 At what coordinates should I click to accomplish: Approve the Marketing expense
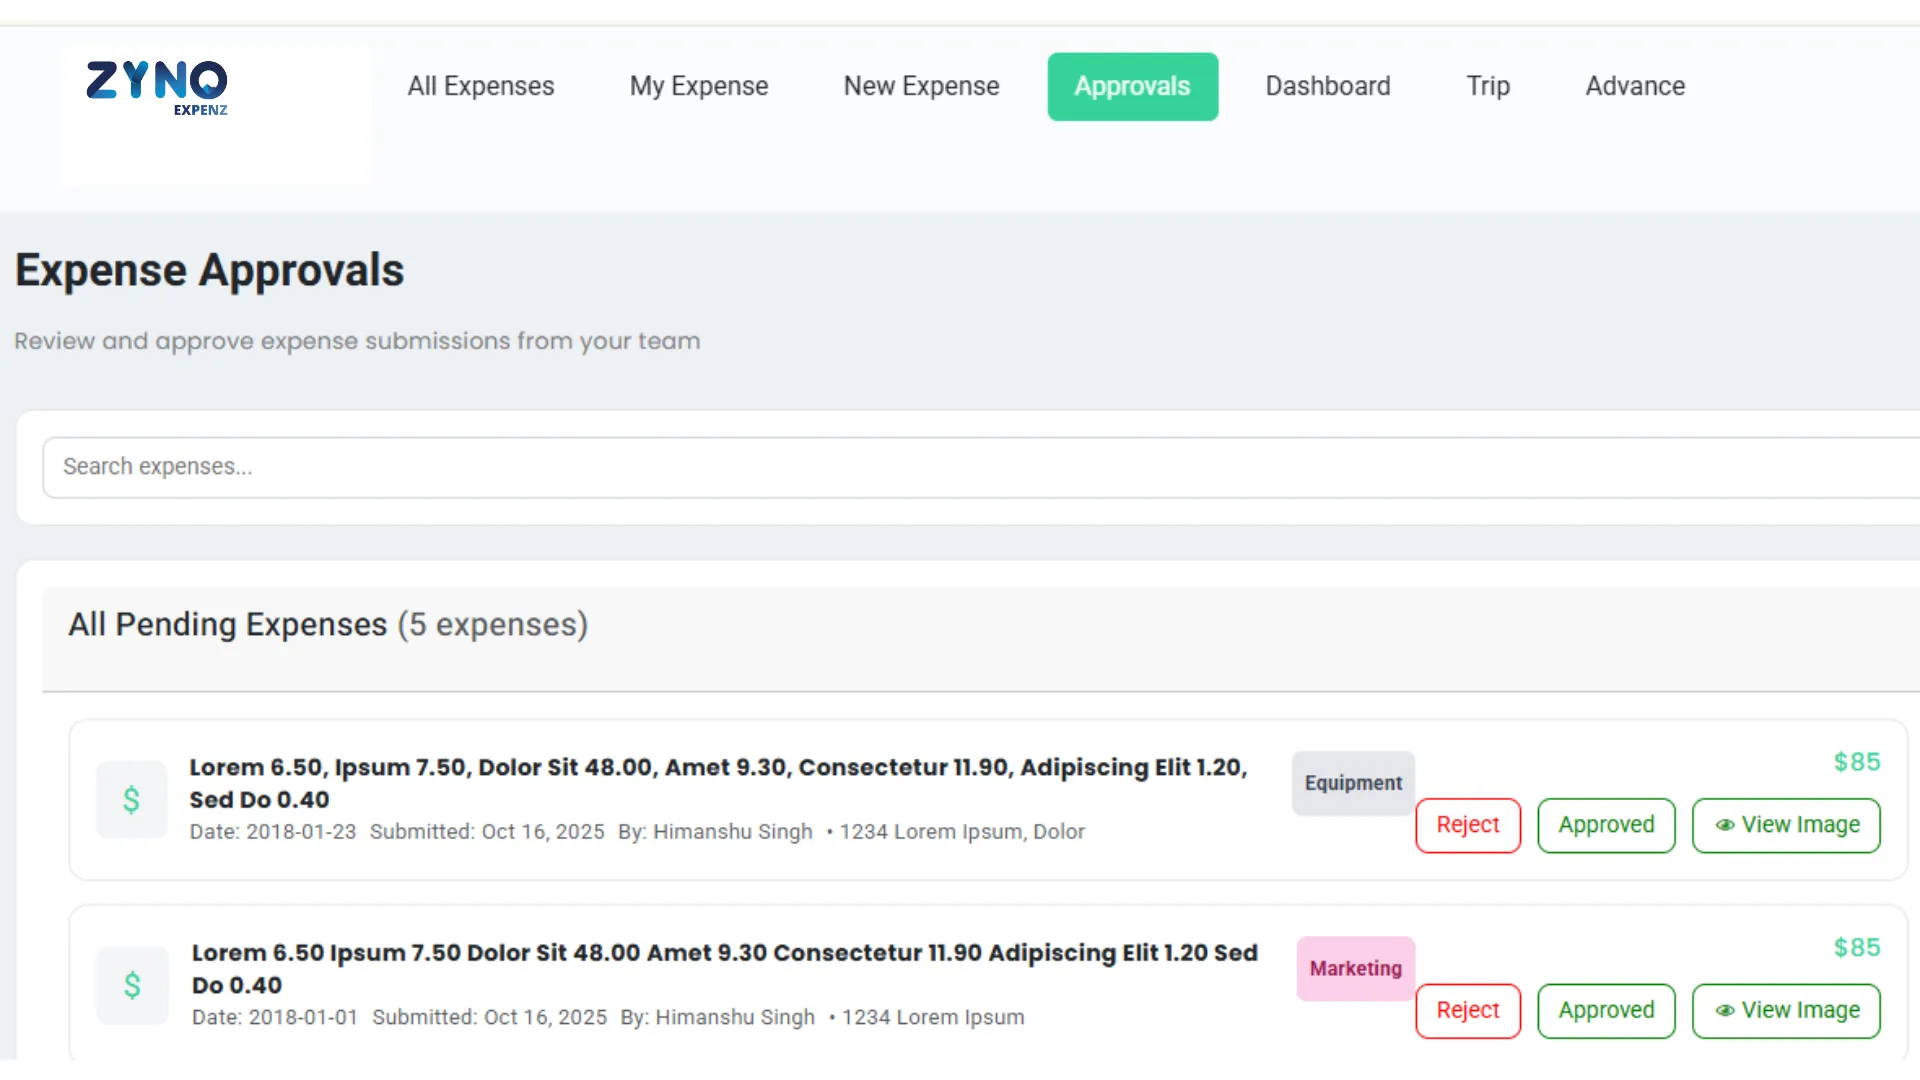(x=1605, y=1011)
